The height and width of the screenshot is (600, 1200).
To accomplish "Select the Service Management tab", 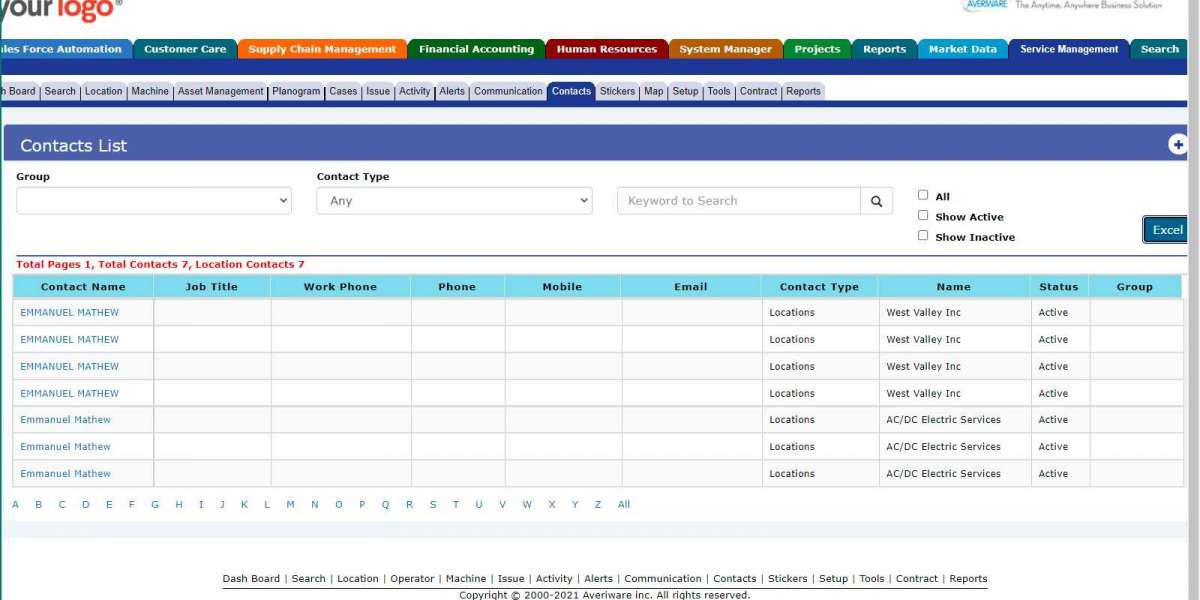I will click(1069, 49).
